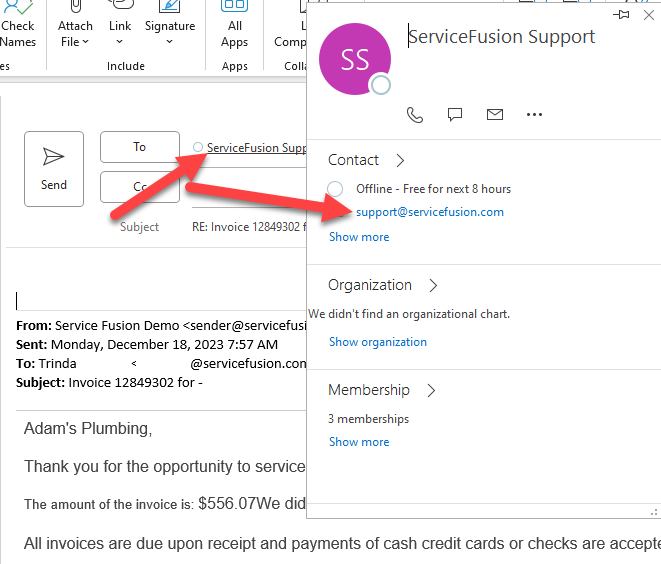Viewport: 661px width, 564px height.
Task: Expand the Contact section chevron
Action: pyautogui.click(x=400, y=161)
